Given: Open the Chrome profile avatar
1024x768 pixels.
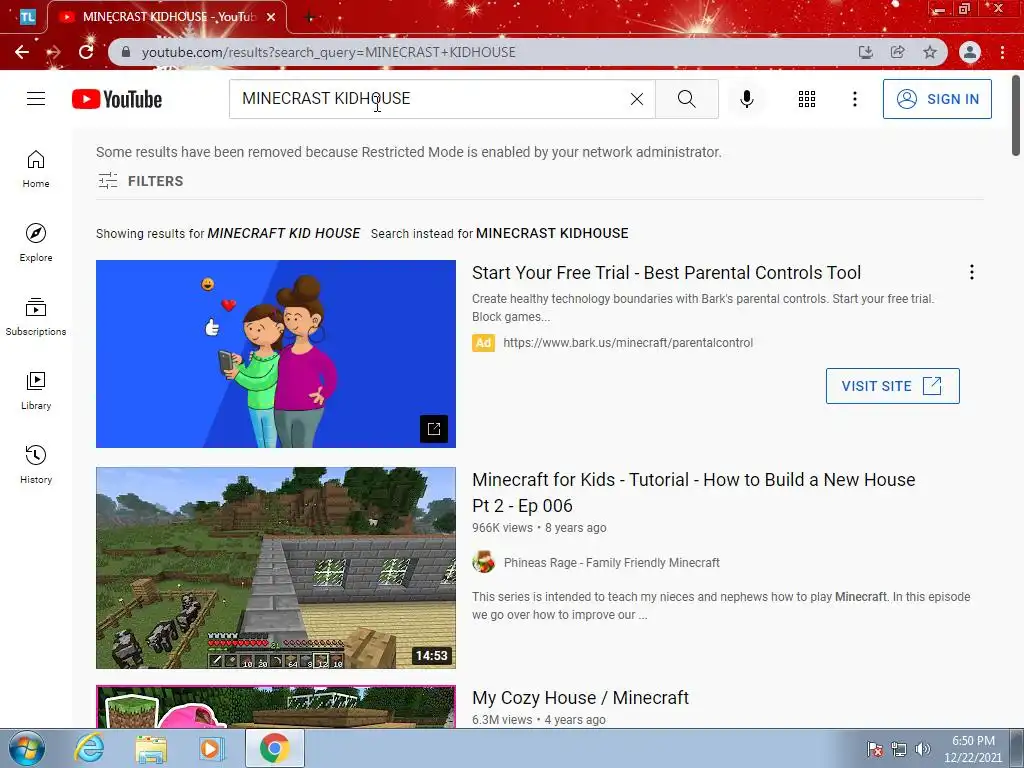Looking at the screenshot, I should click(x=970, y=52).
